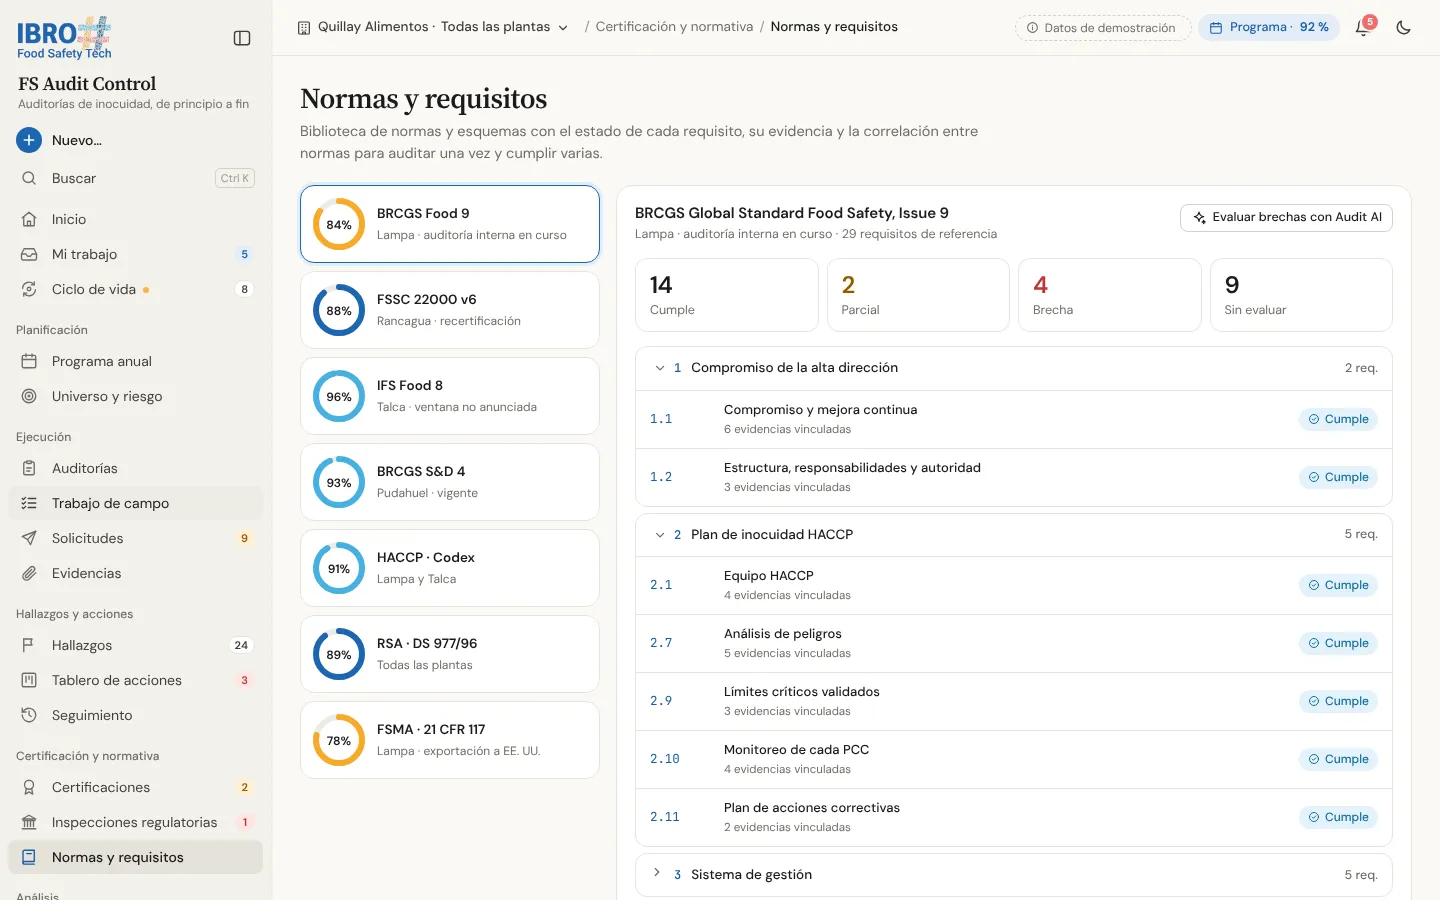Click the Hallazgos flag icon
This screenshot has width=1440, height=900.
pos(29,645)
